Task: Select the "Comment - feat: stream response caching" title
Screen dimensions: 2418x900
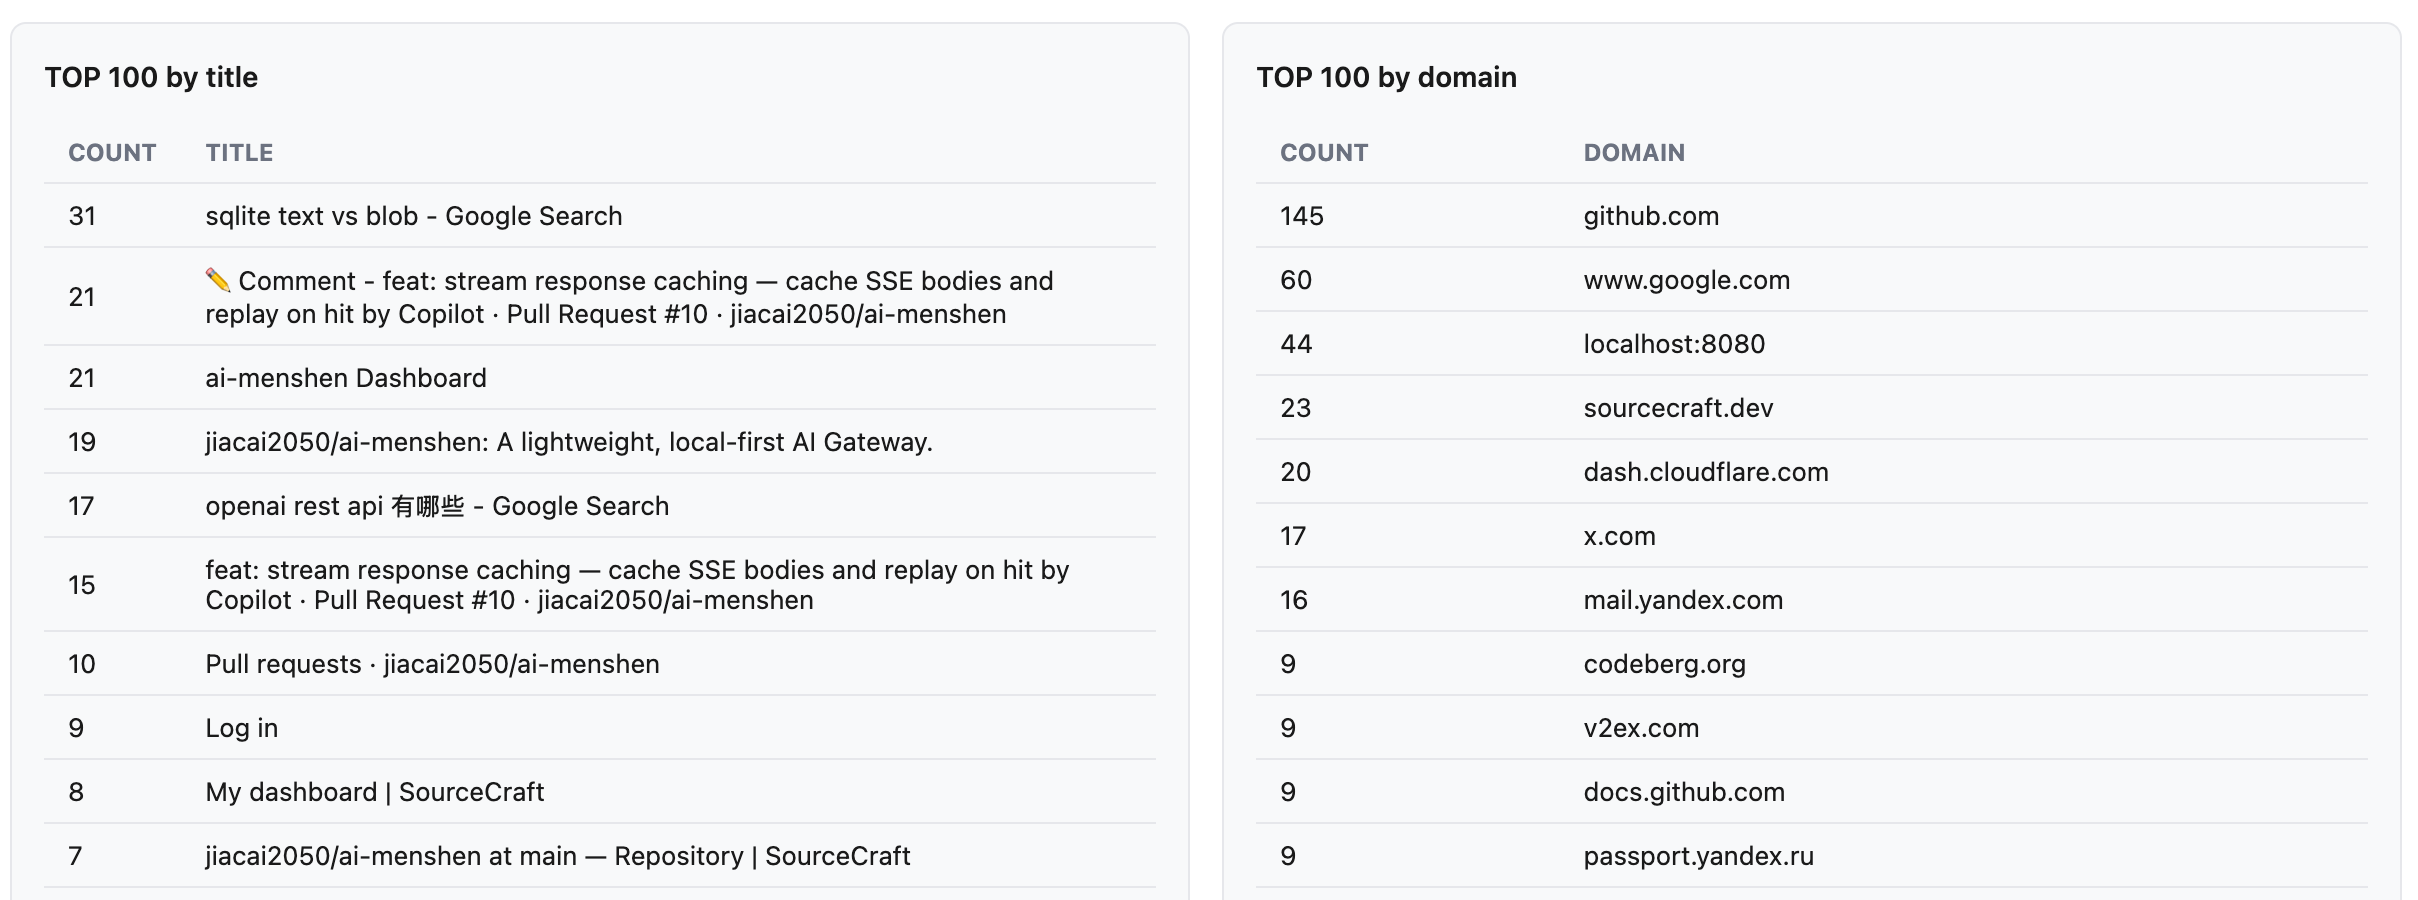Action: pos(630,297)
